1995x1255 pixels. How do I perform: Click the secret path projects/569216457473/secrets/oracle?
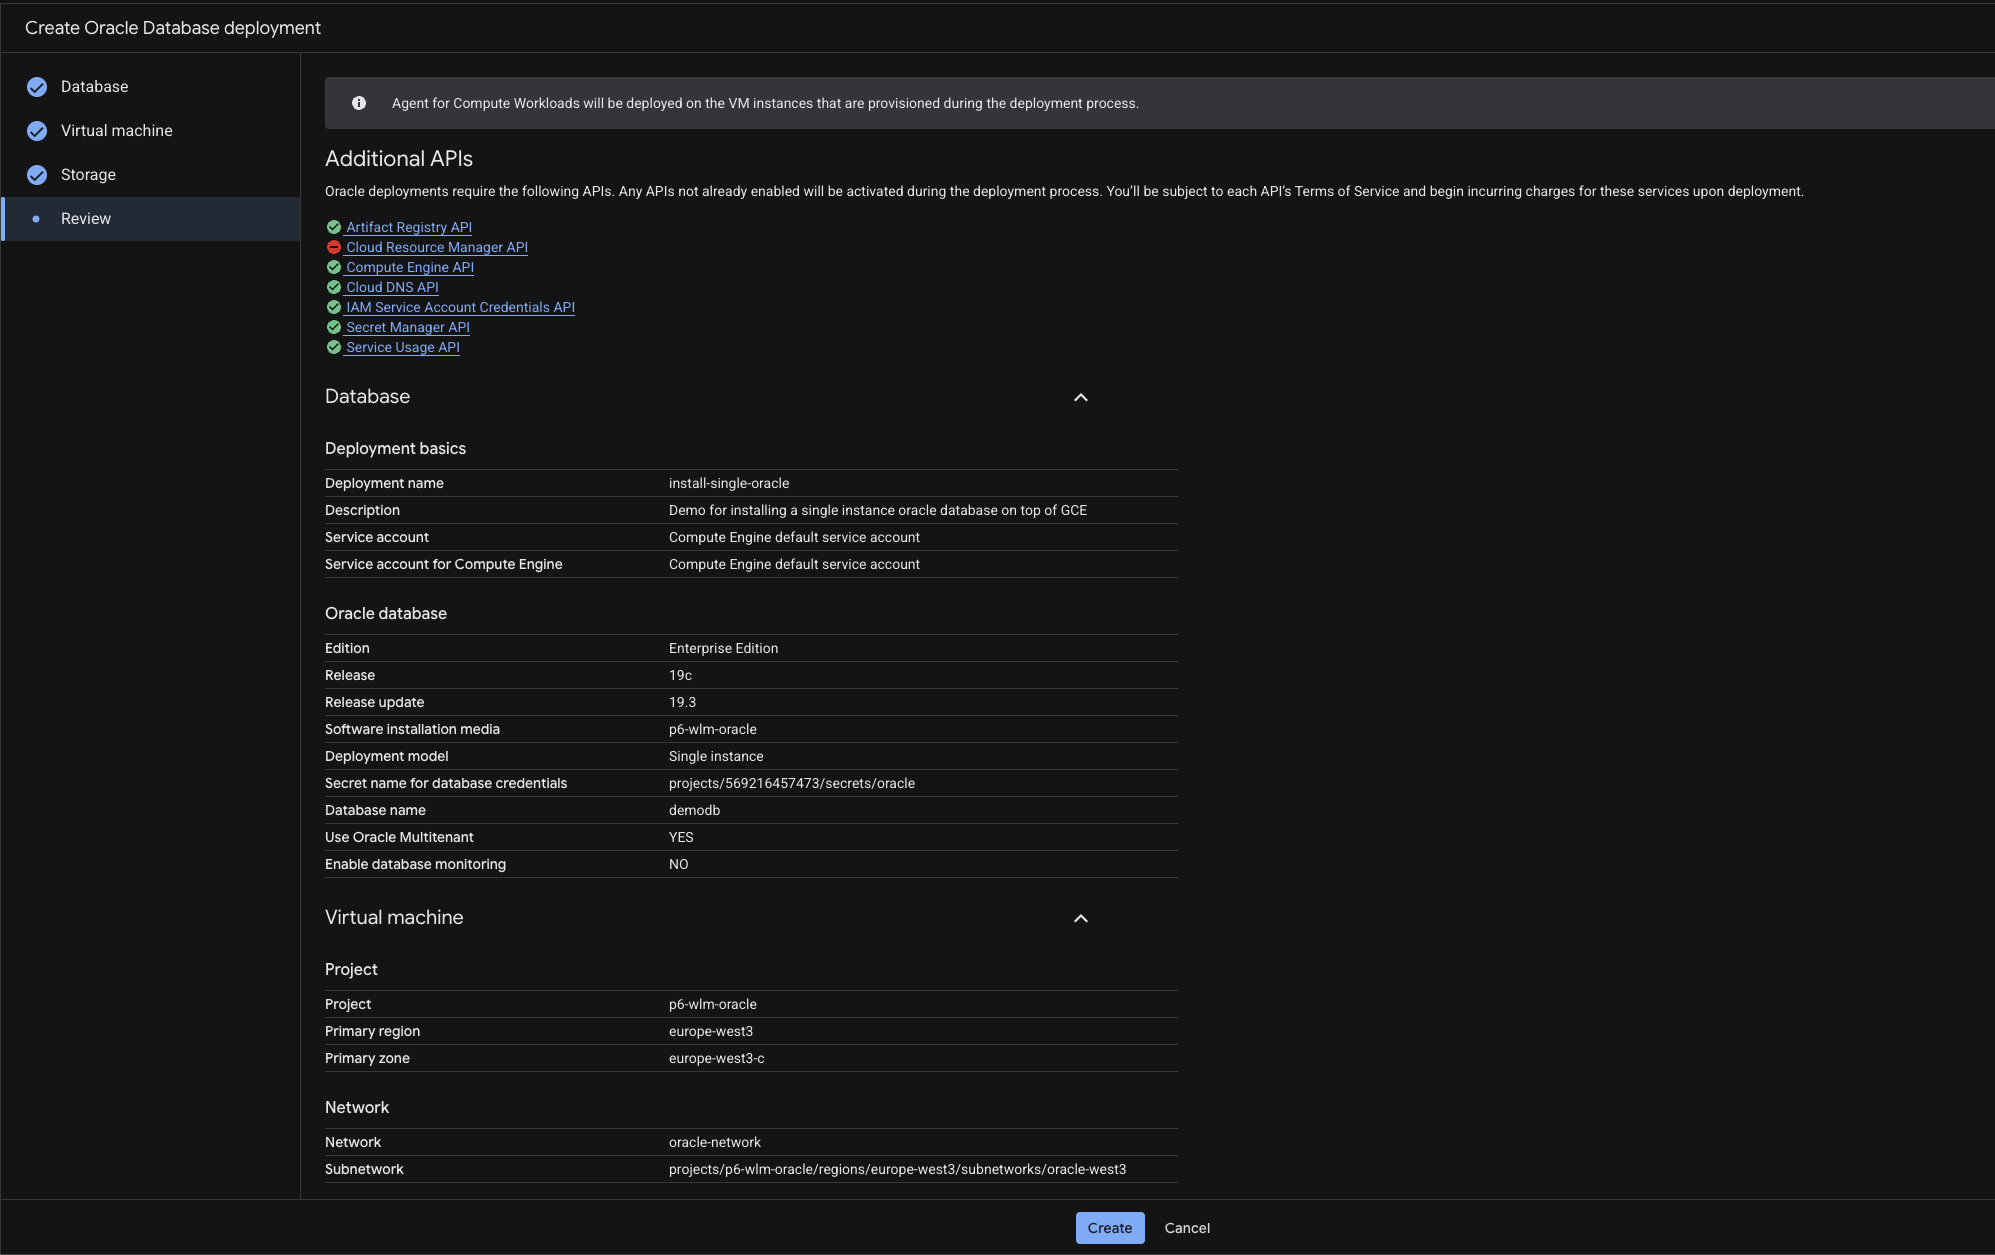(x=792, y=783)
